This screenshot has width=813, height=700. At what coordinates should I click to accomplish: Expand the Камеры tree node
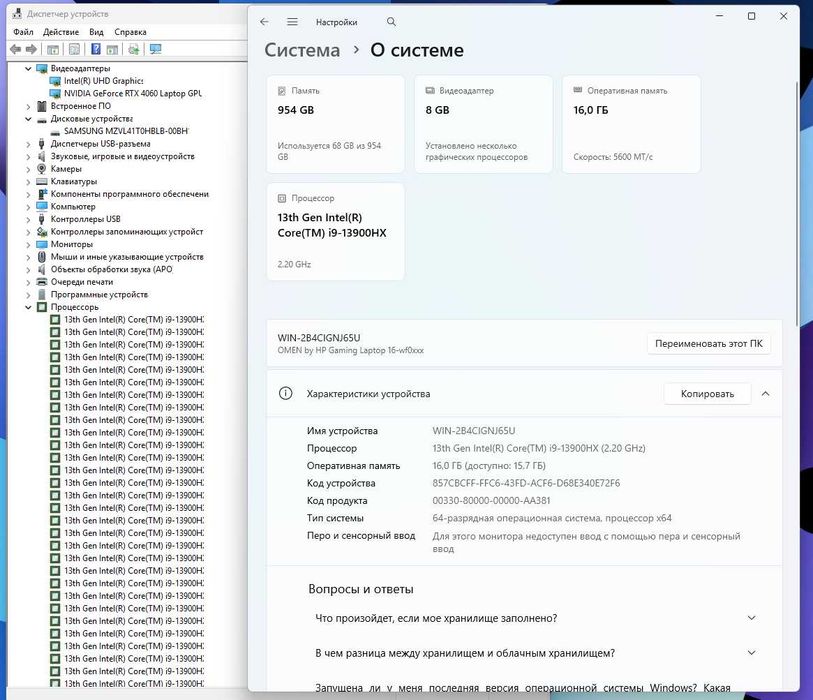tap(29, 169)
